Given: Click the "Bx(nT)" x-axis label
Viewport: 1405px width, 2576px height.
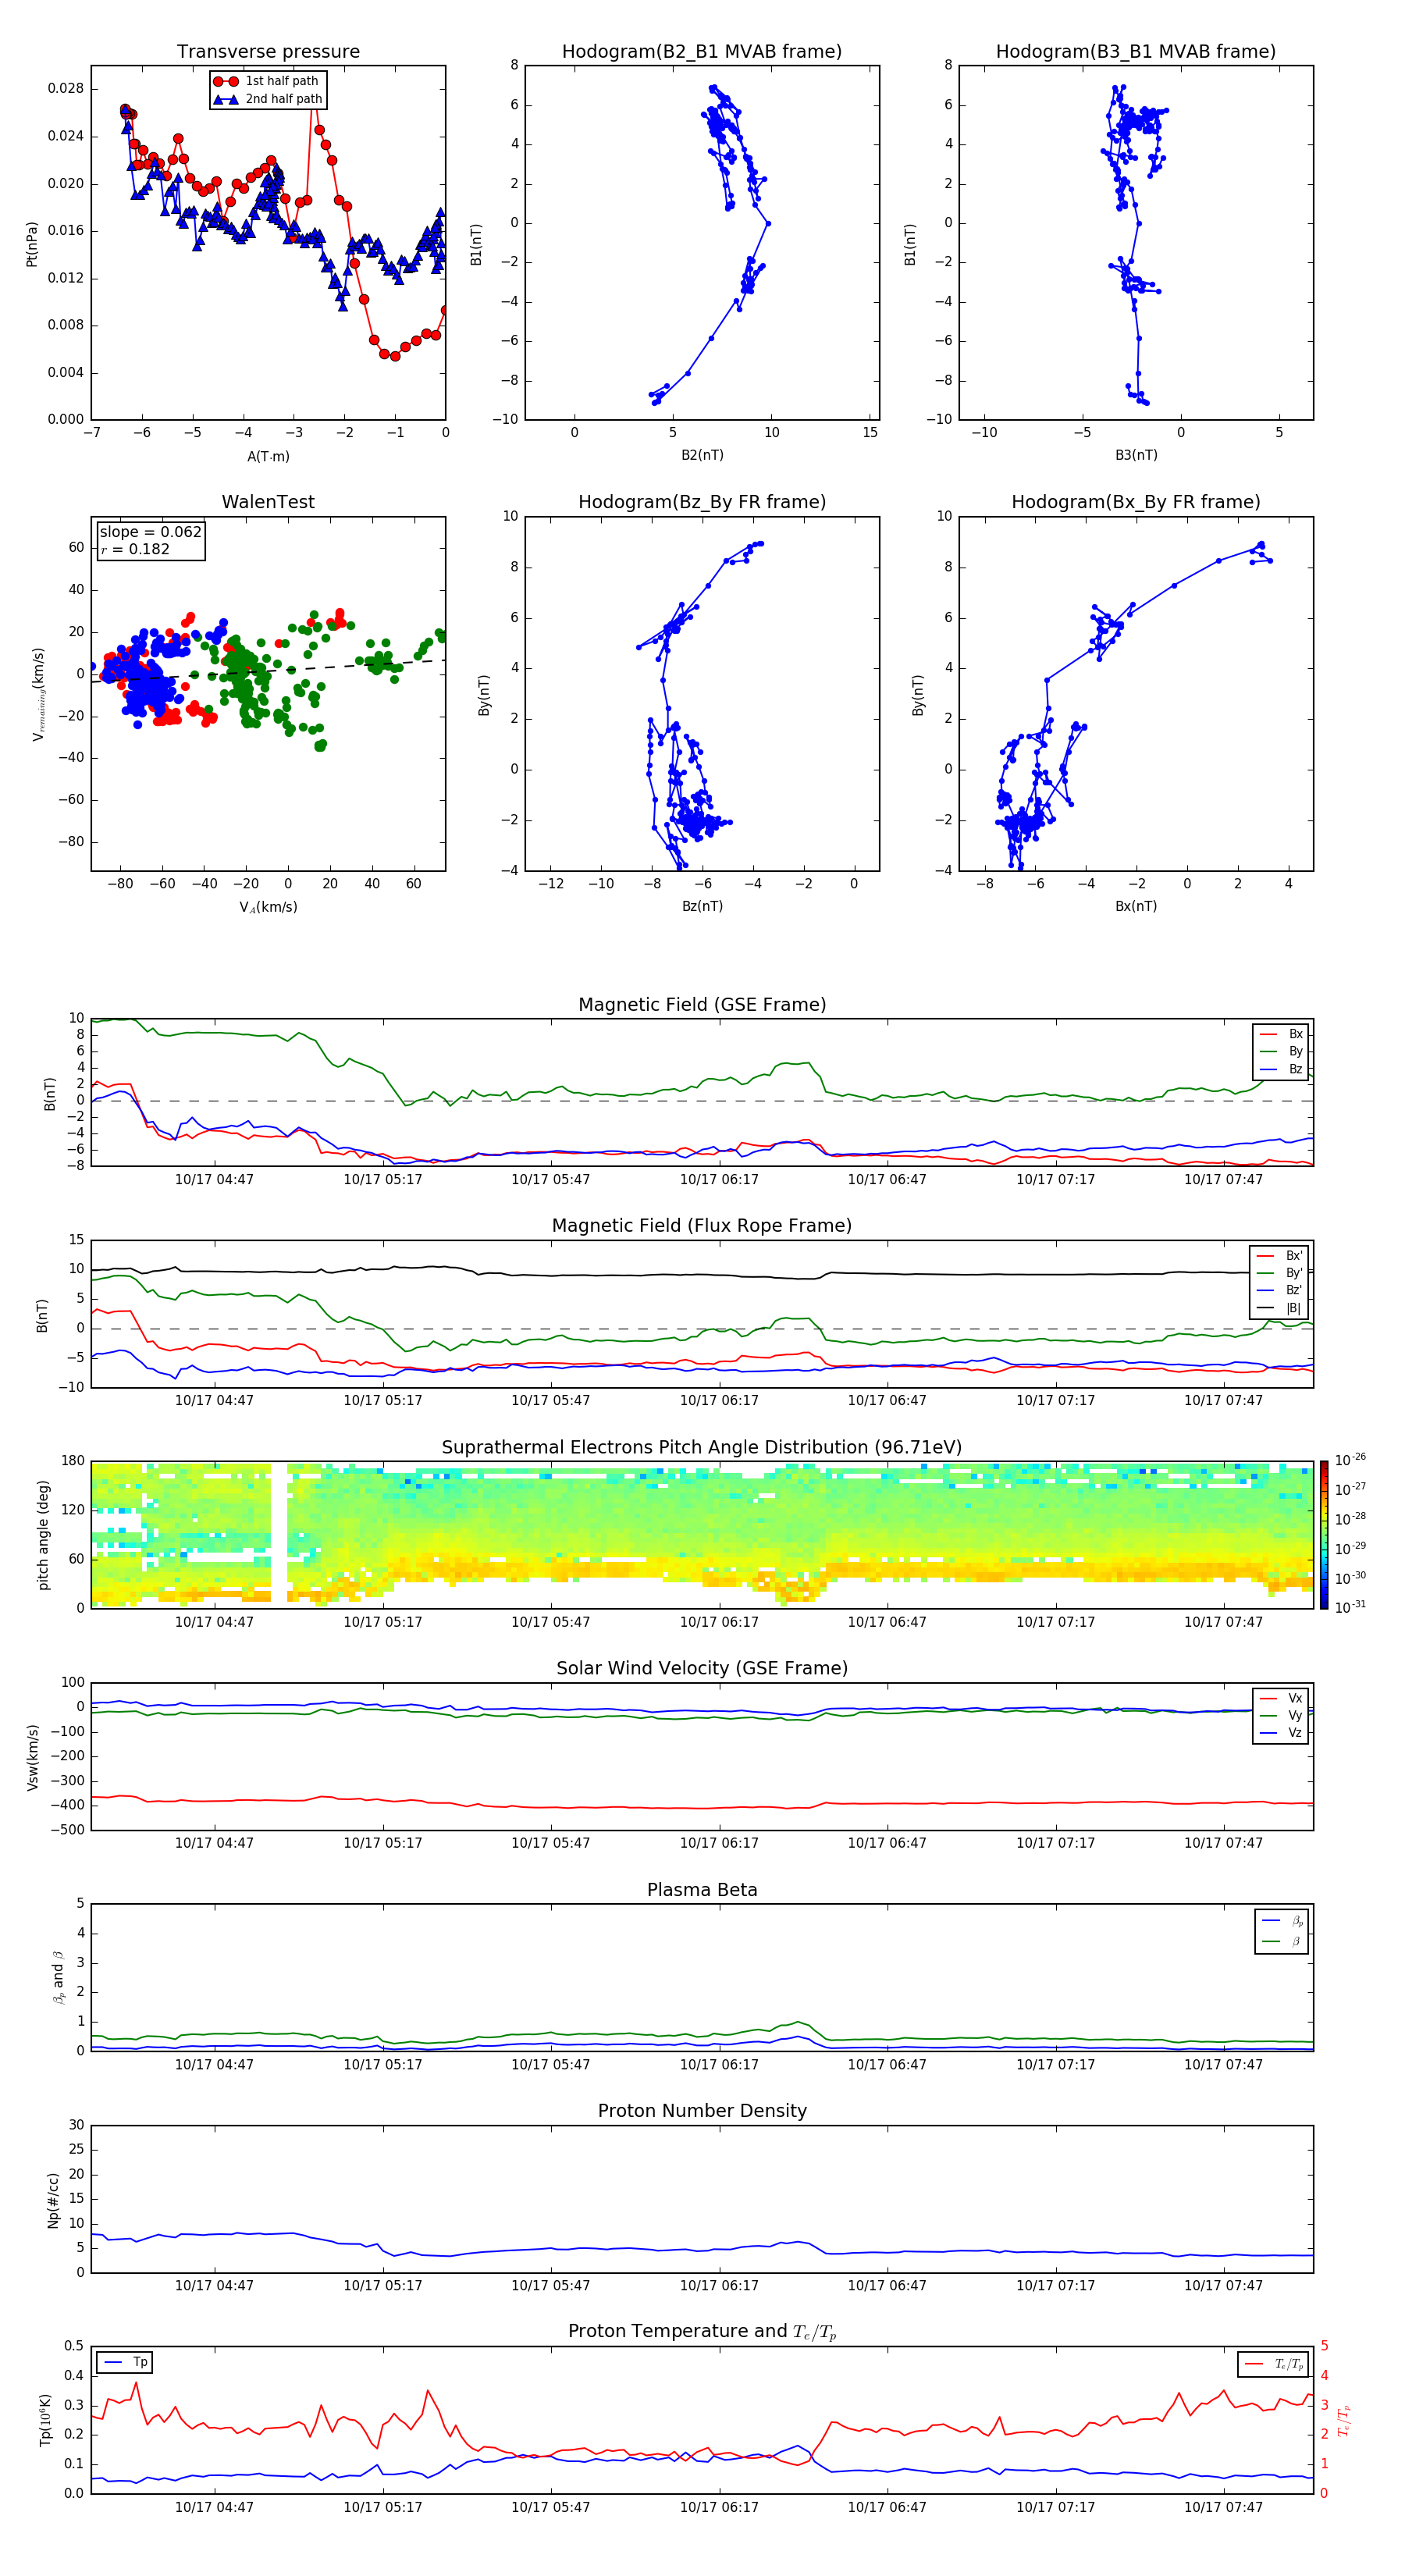Looking at the screenshot, I should (x=1136, y=906).
